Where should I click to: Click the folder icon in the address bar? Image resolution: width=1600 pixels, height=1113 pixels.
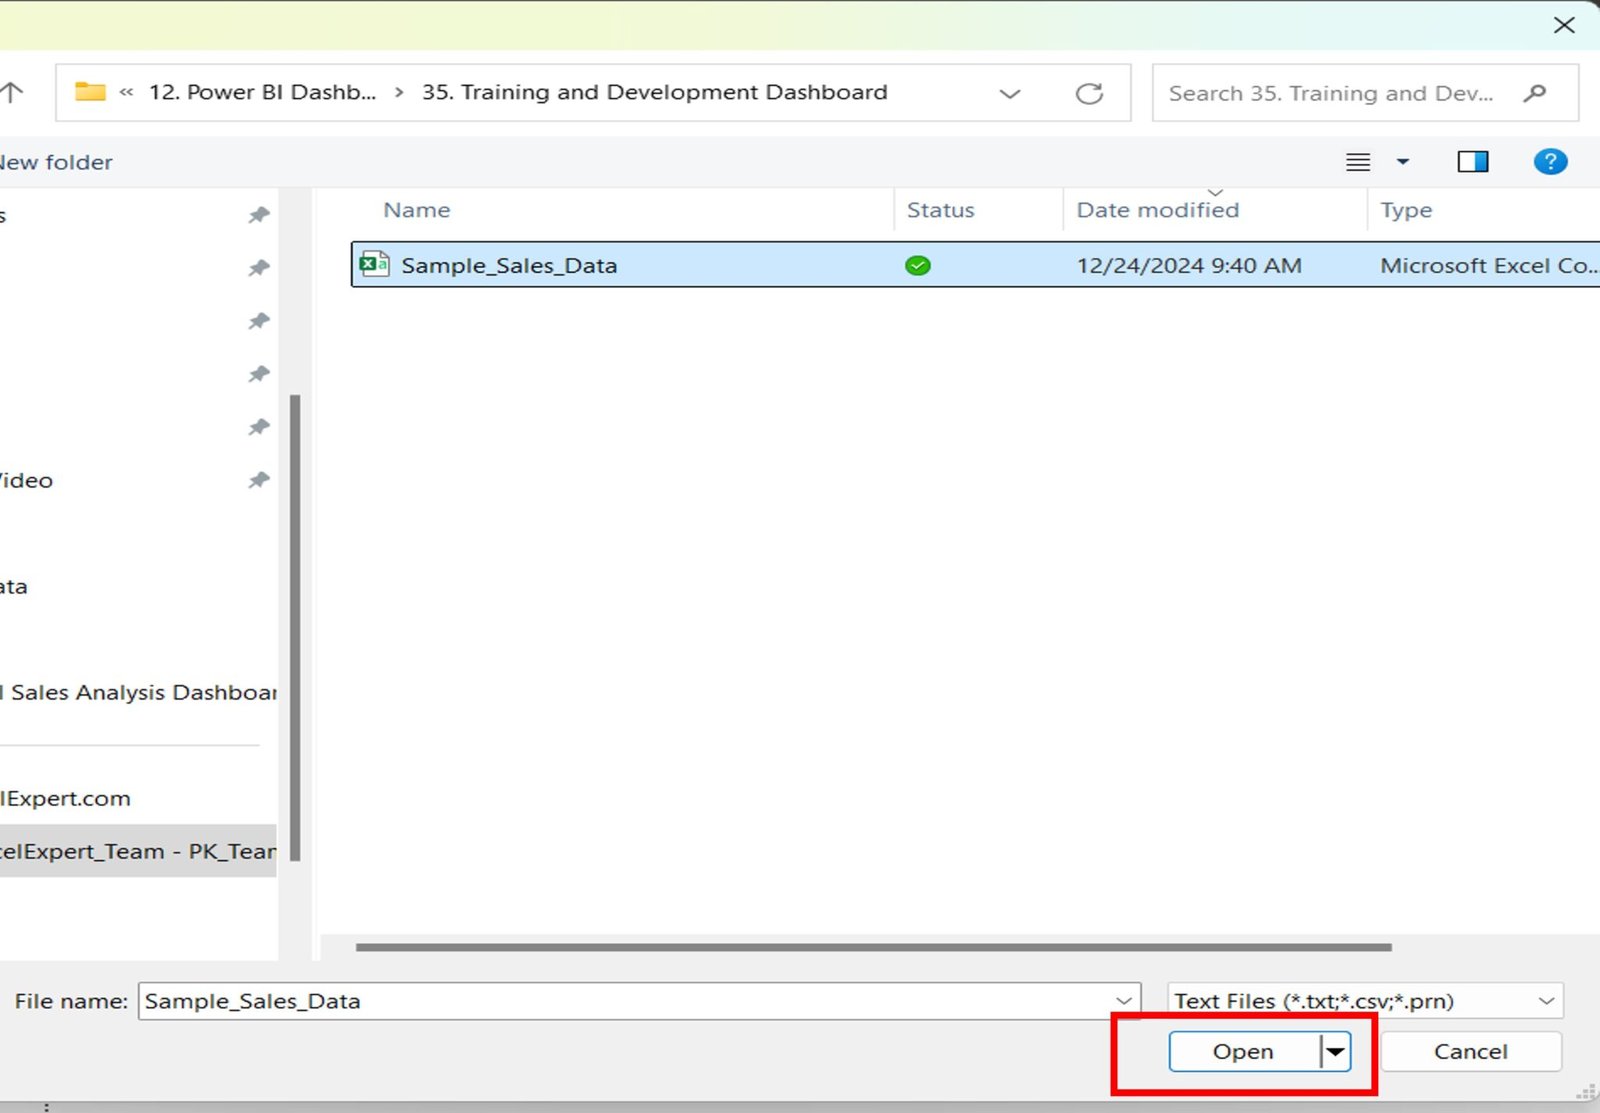[90, 91]
